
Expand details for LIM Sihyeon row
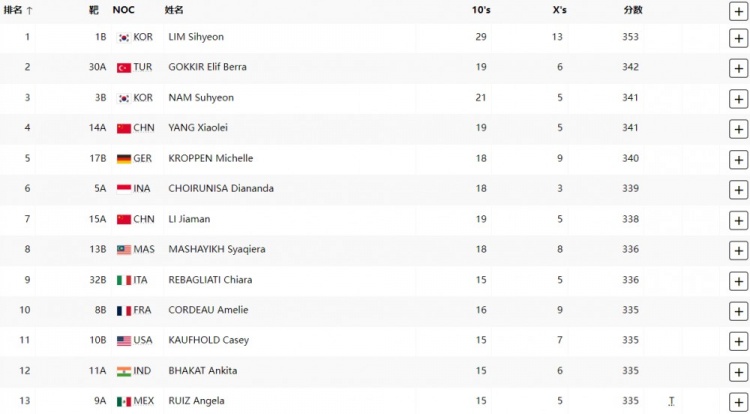click(739, 38)
